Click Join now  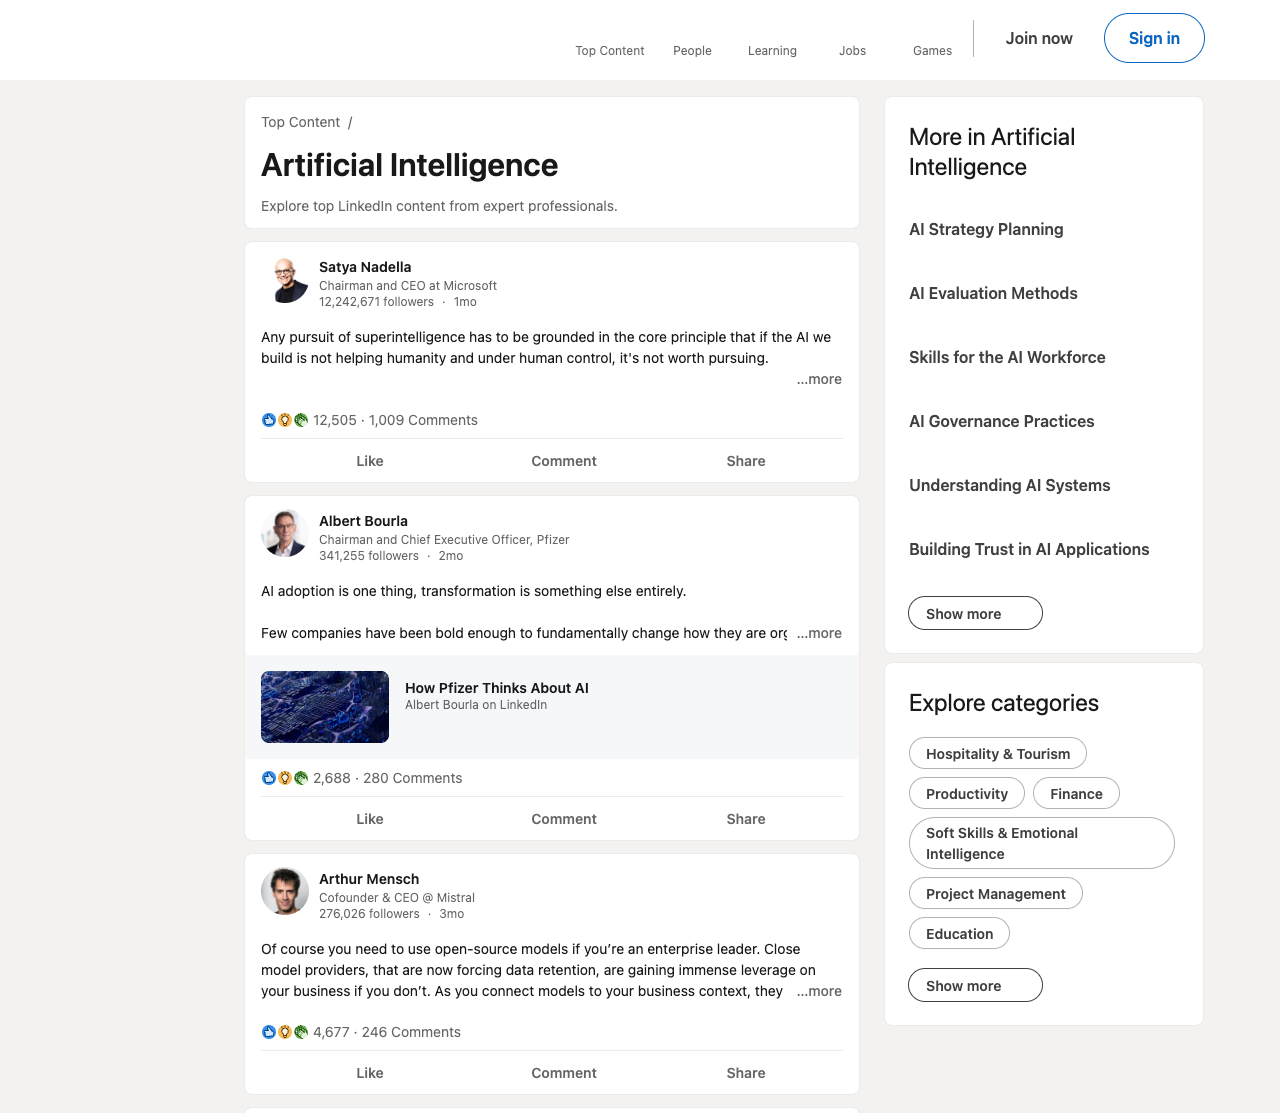click(1039, 38)
